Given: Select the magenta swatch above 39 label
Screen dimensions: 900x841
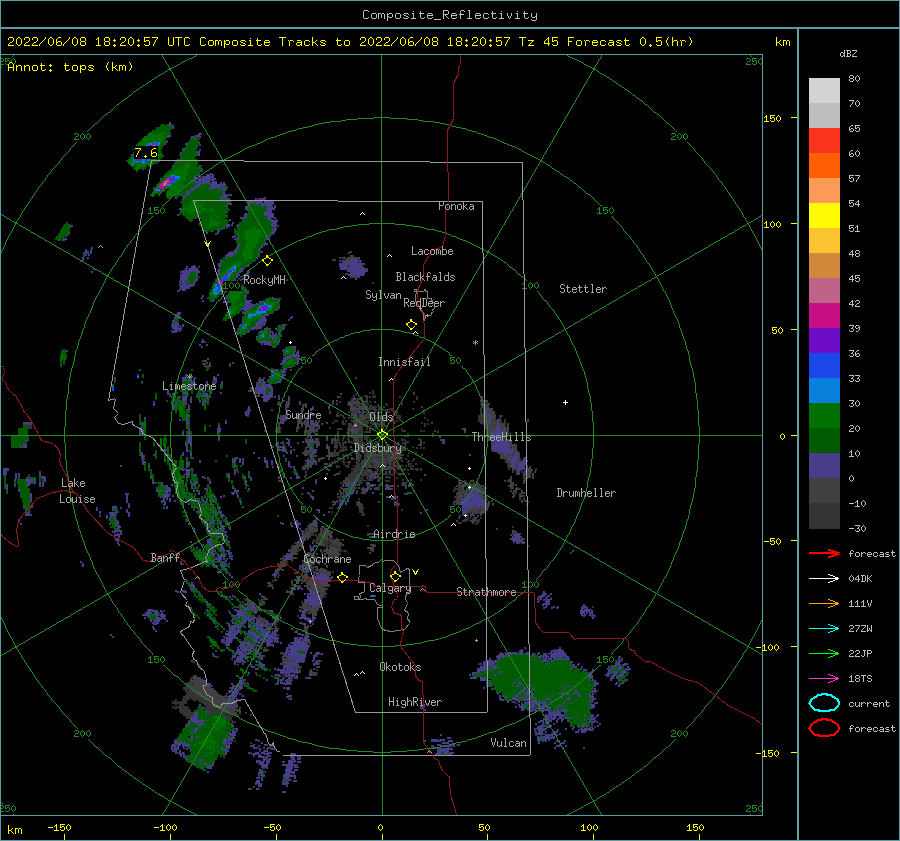Looking at the screenshot, I should [824, 315].
